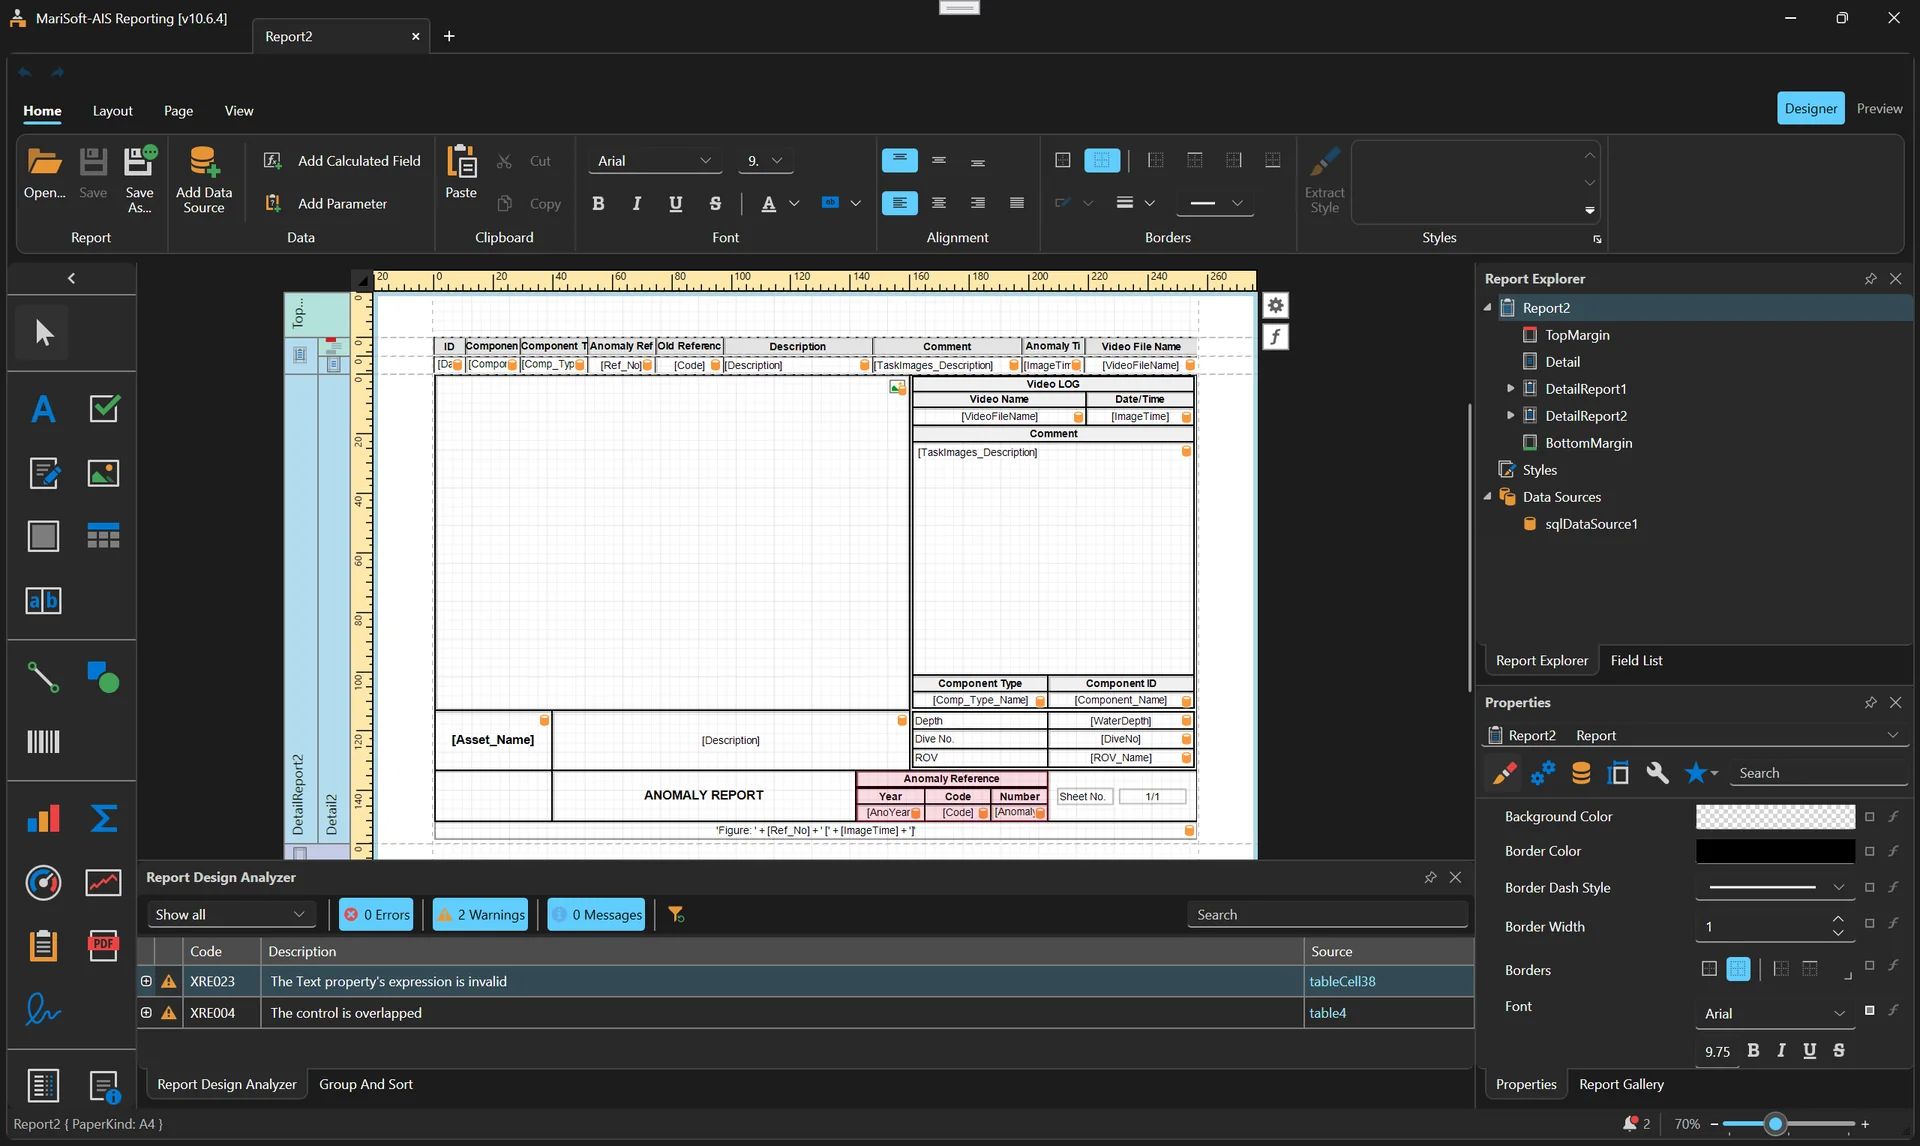Select the Line control tool

pos(43,678)
